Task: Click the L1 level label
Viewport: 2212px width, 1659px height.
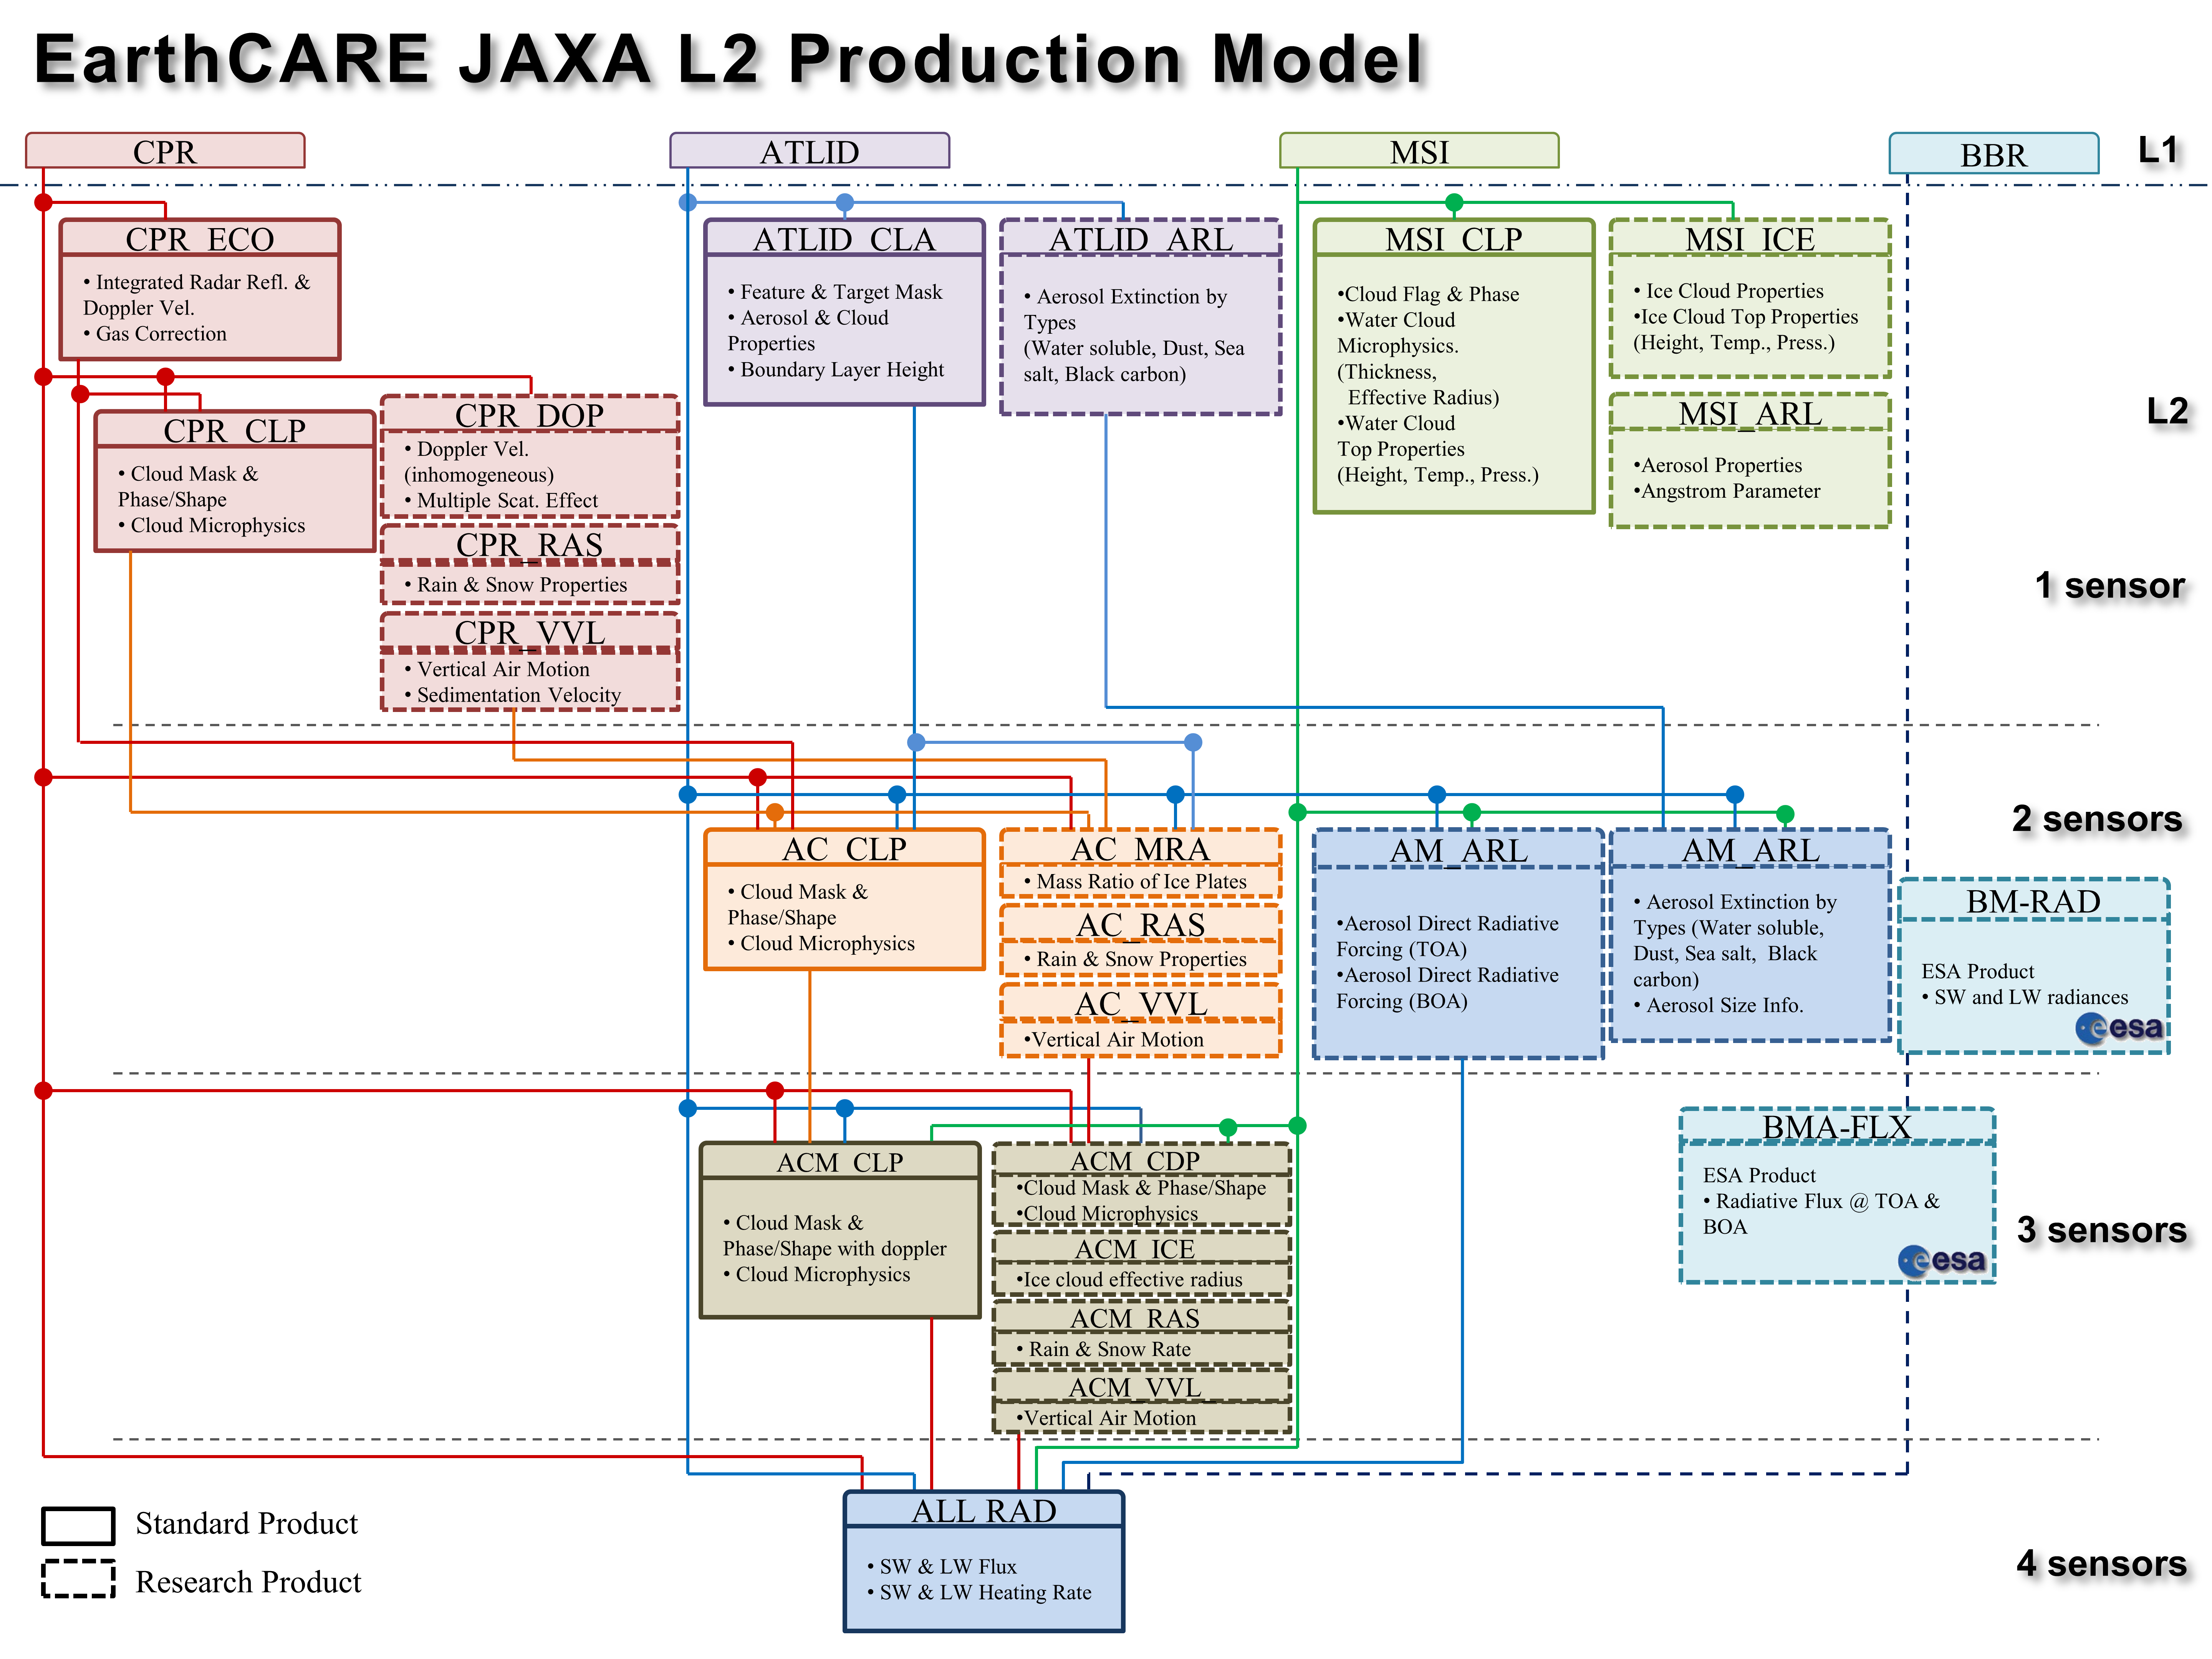Action: [2157, 150]
